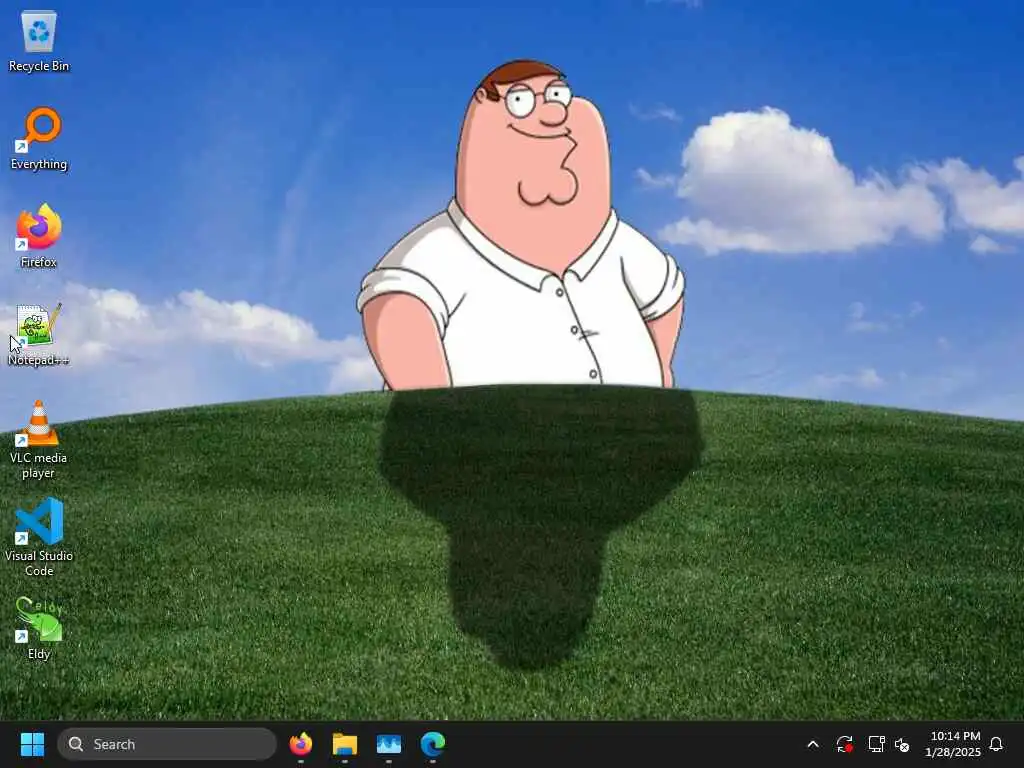Viewport: 1024px width, 768px height.
Task: Open the notifications bell icon
Action: click(x=996, y=744)
